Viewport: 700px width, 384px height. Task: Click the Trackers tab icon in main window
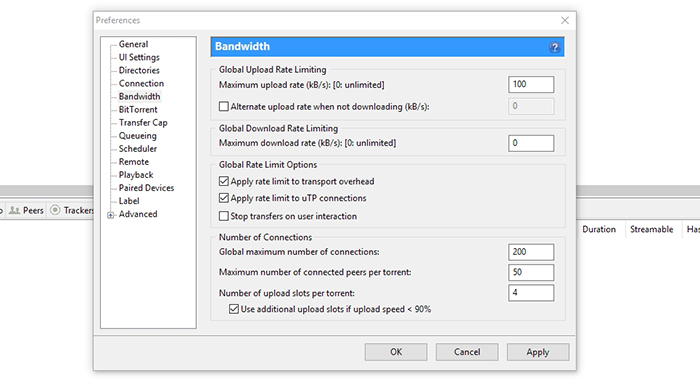coord(55,210)
